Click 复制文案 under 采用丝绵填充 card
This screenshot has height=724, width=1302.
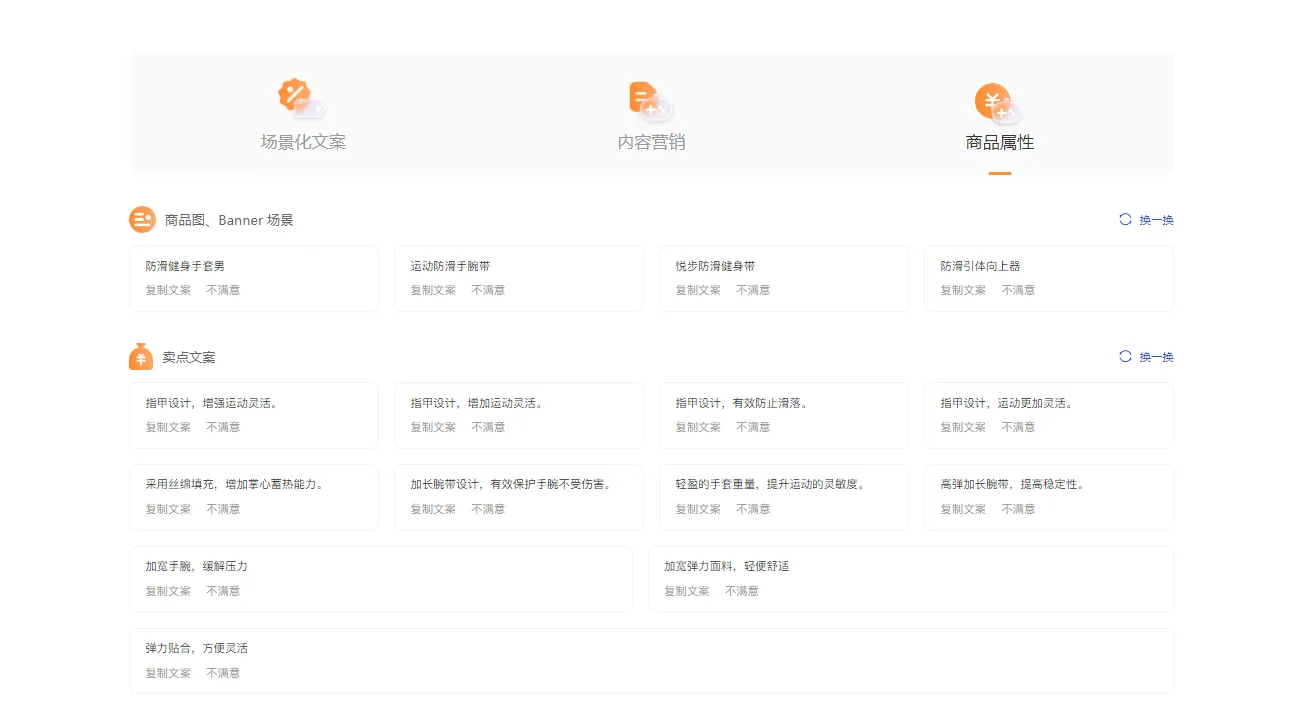[x=168, y=509]
